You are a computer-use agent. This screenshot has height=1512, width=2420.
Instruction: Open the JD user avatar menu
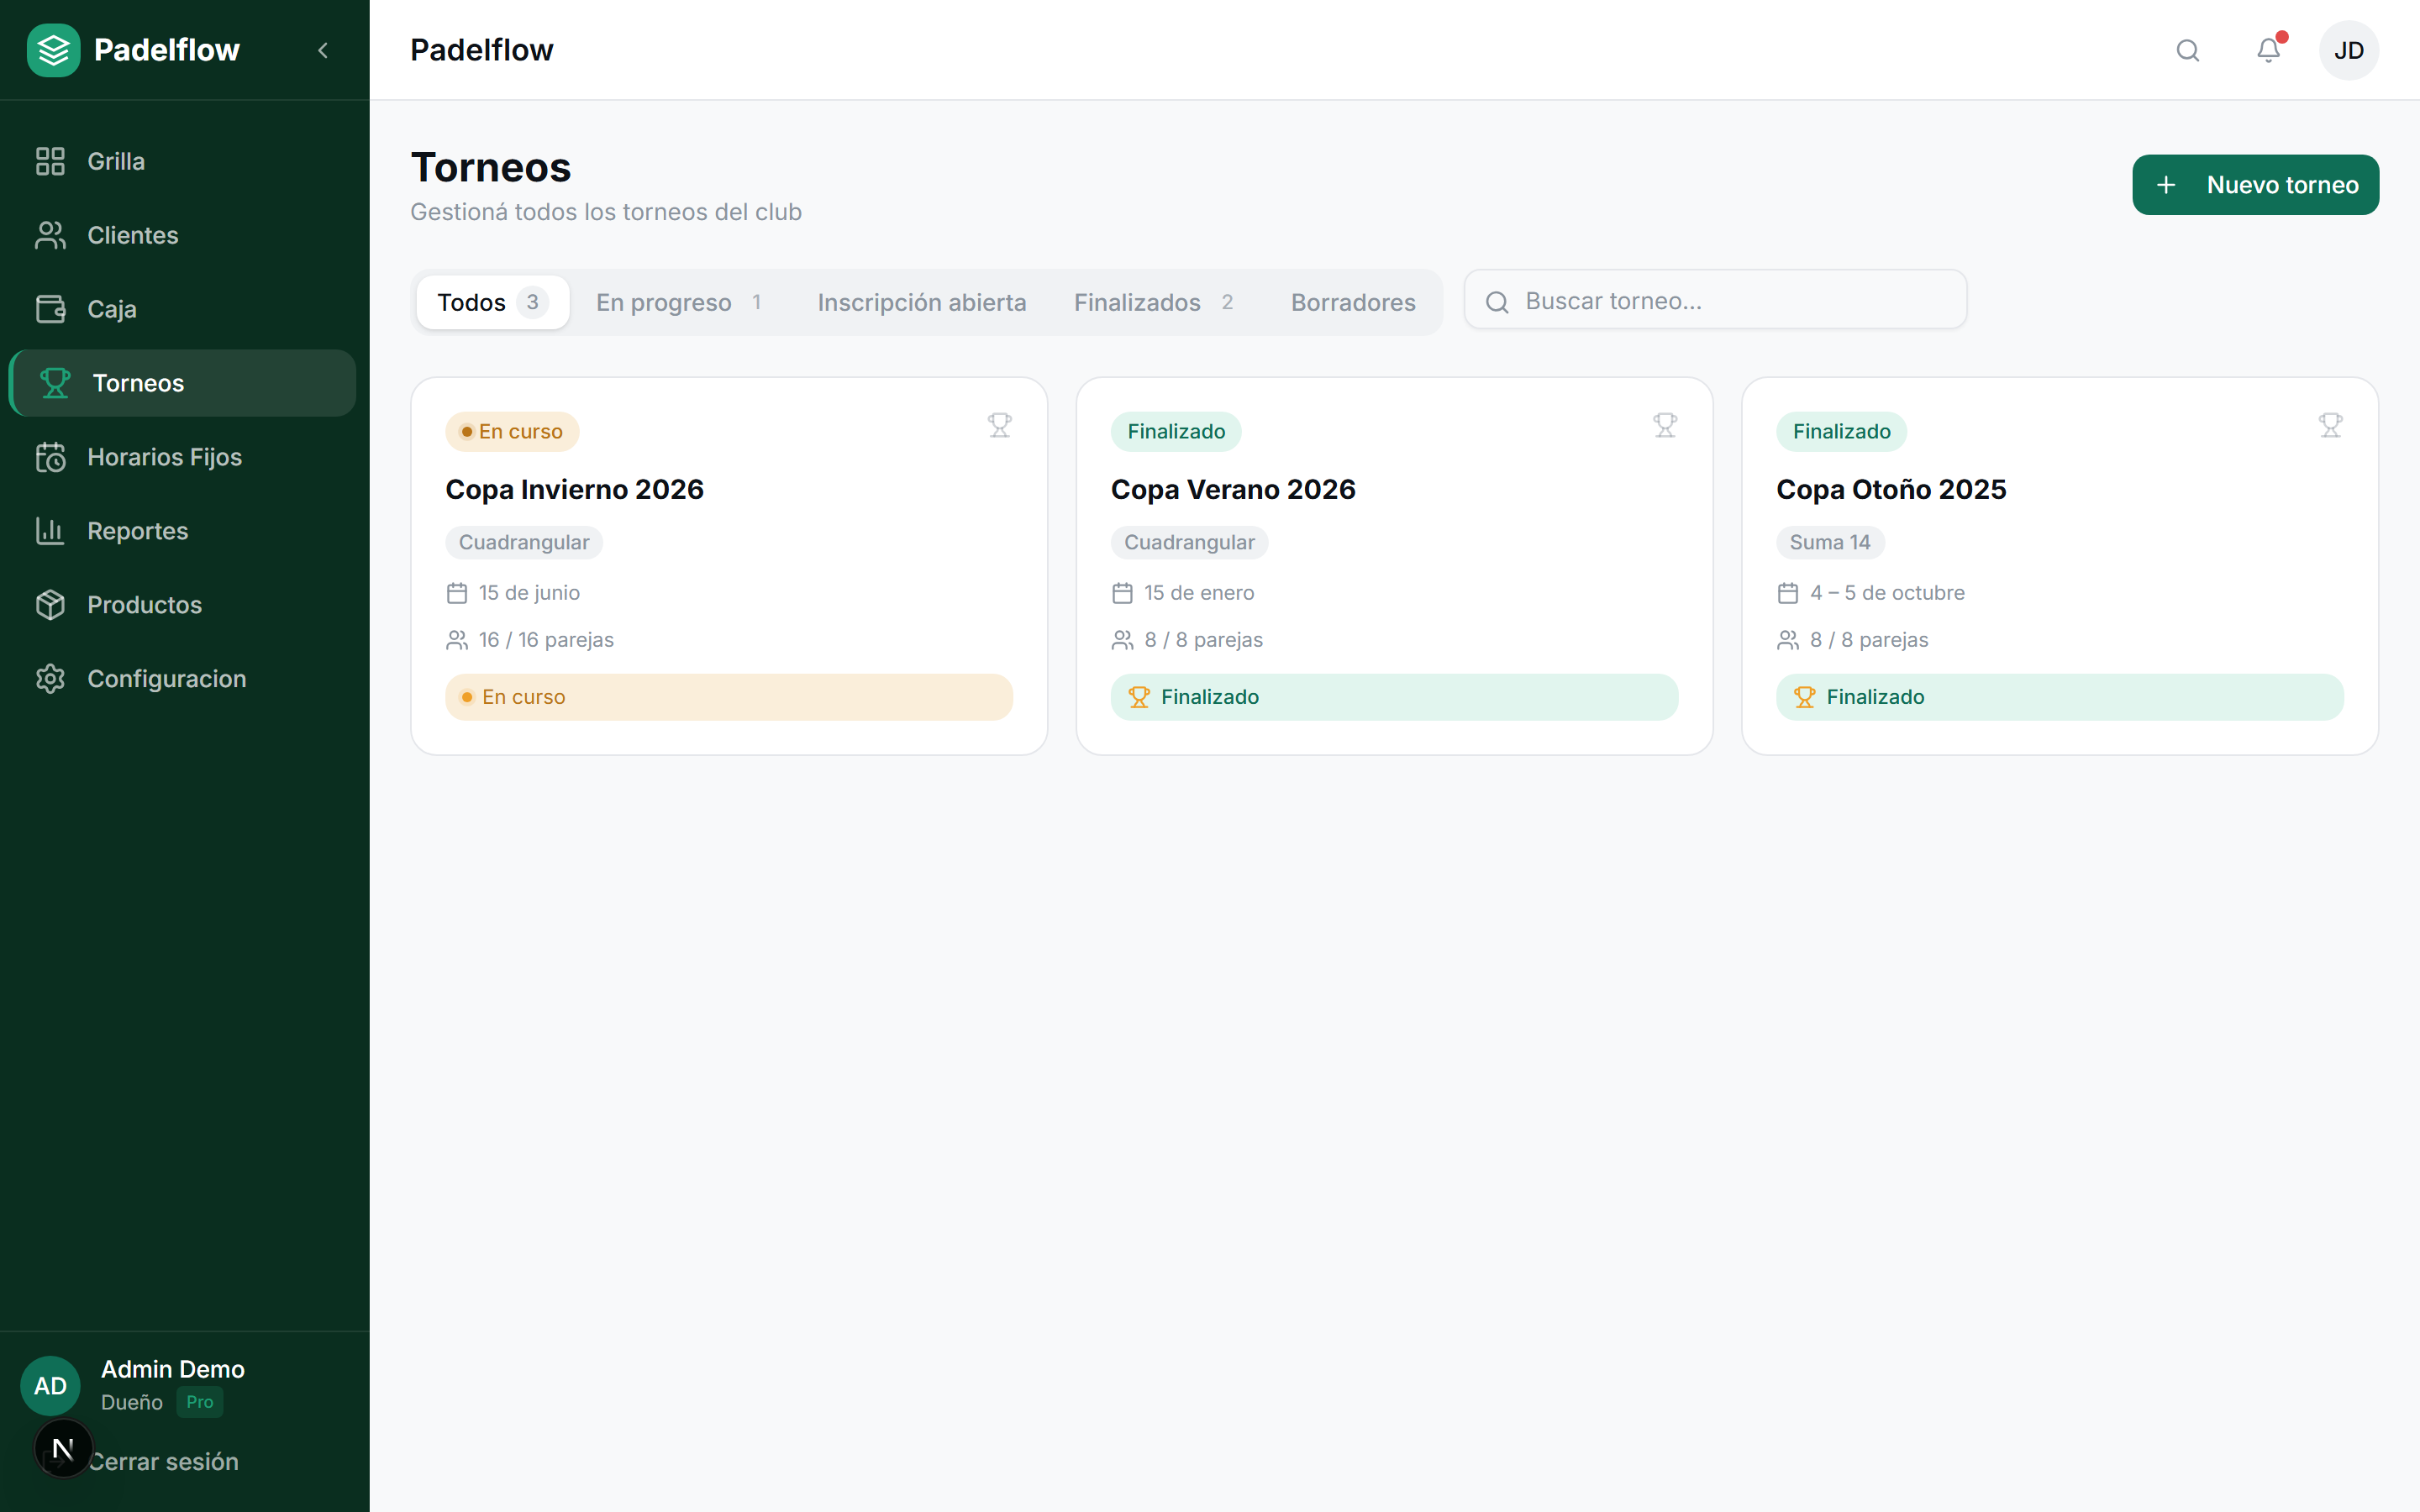(2349, 50)
